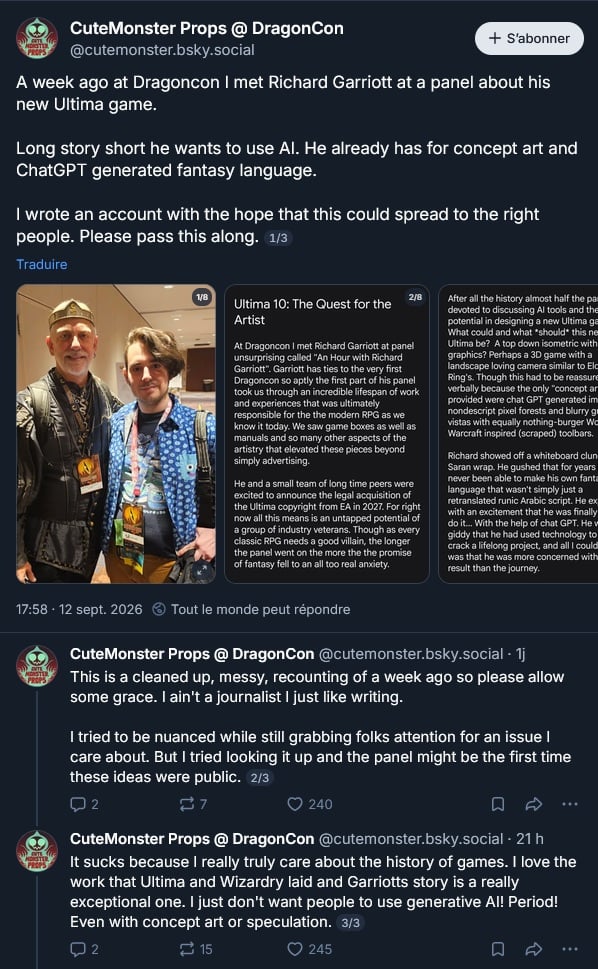Viewport: 598px width, 969px height.
Task: Open the CuteMonster Props avatar in the main post
Action: click(37, 38)
